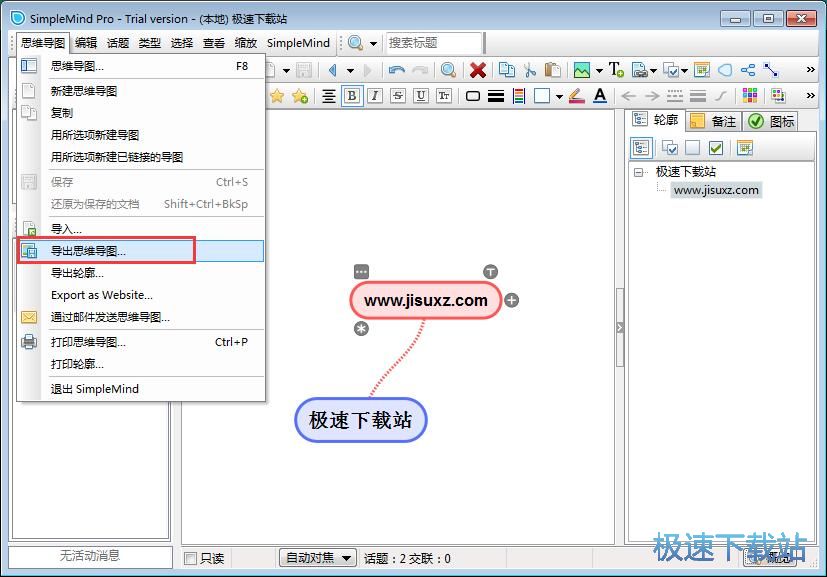Click the add checkbox icon in toolbar
The image size is (827, 577).
[x=671, y=70]
